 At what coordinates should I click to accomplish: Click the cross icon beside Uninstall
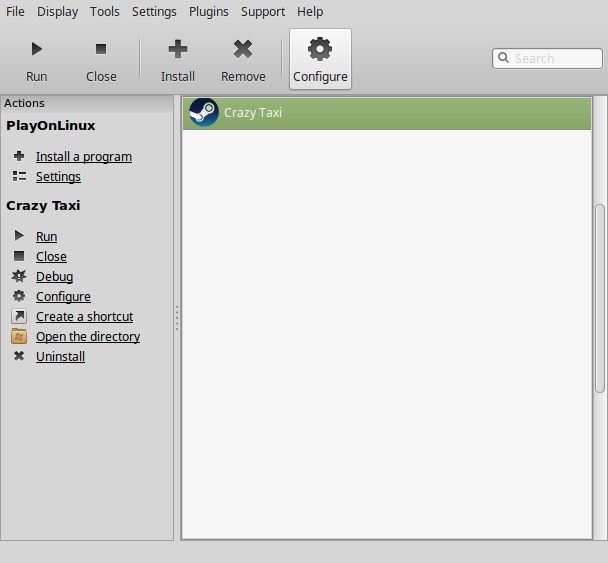[19, 356]
